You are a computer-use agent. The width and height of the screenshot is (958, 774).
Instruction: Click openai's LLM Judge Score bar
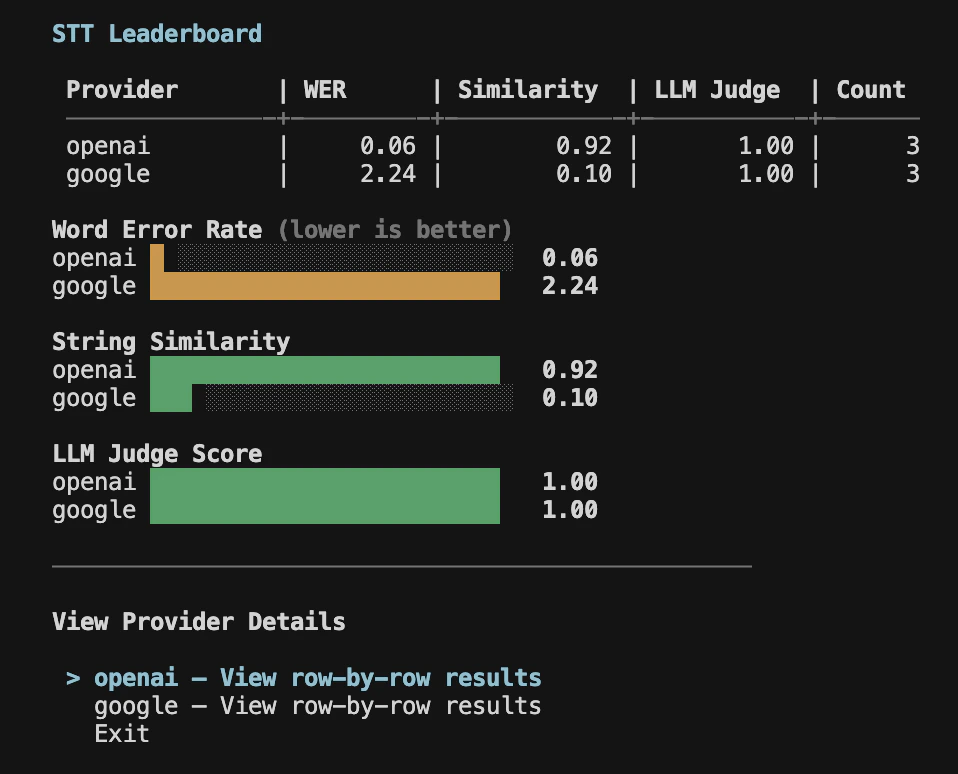tap(325, 481)
